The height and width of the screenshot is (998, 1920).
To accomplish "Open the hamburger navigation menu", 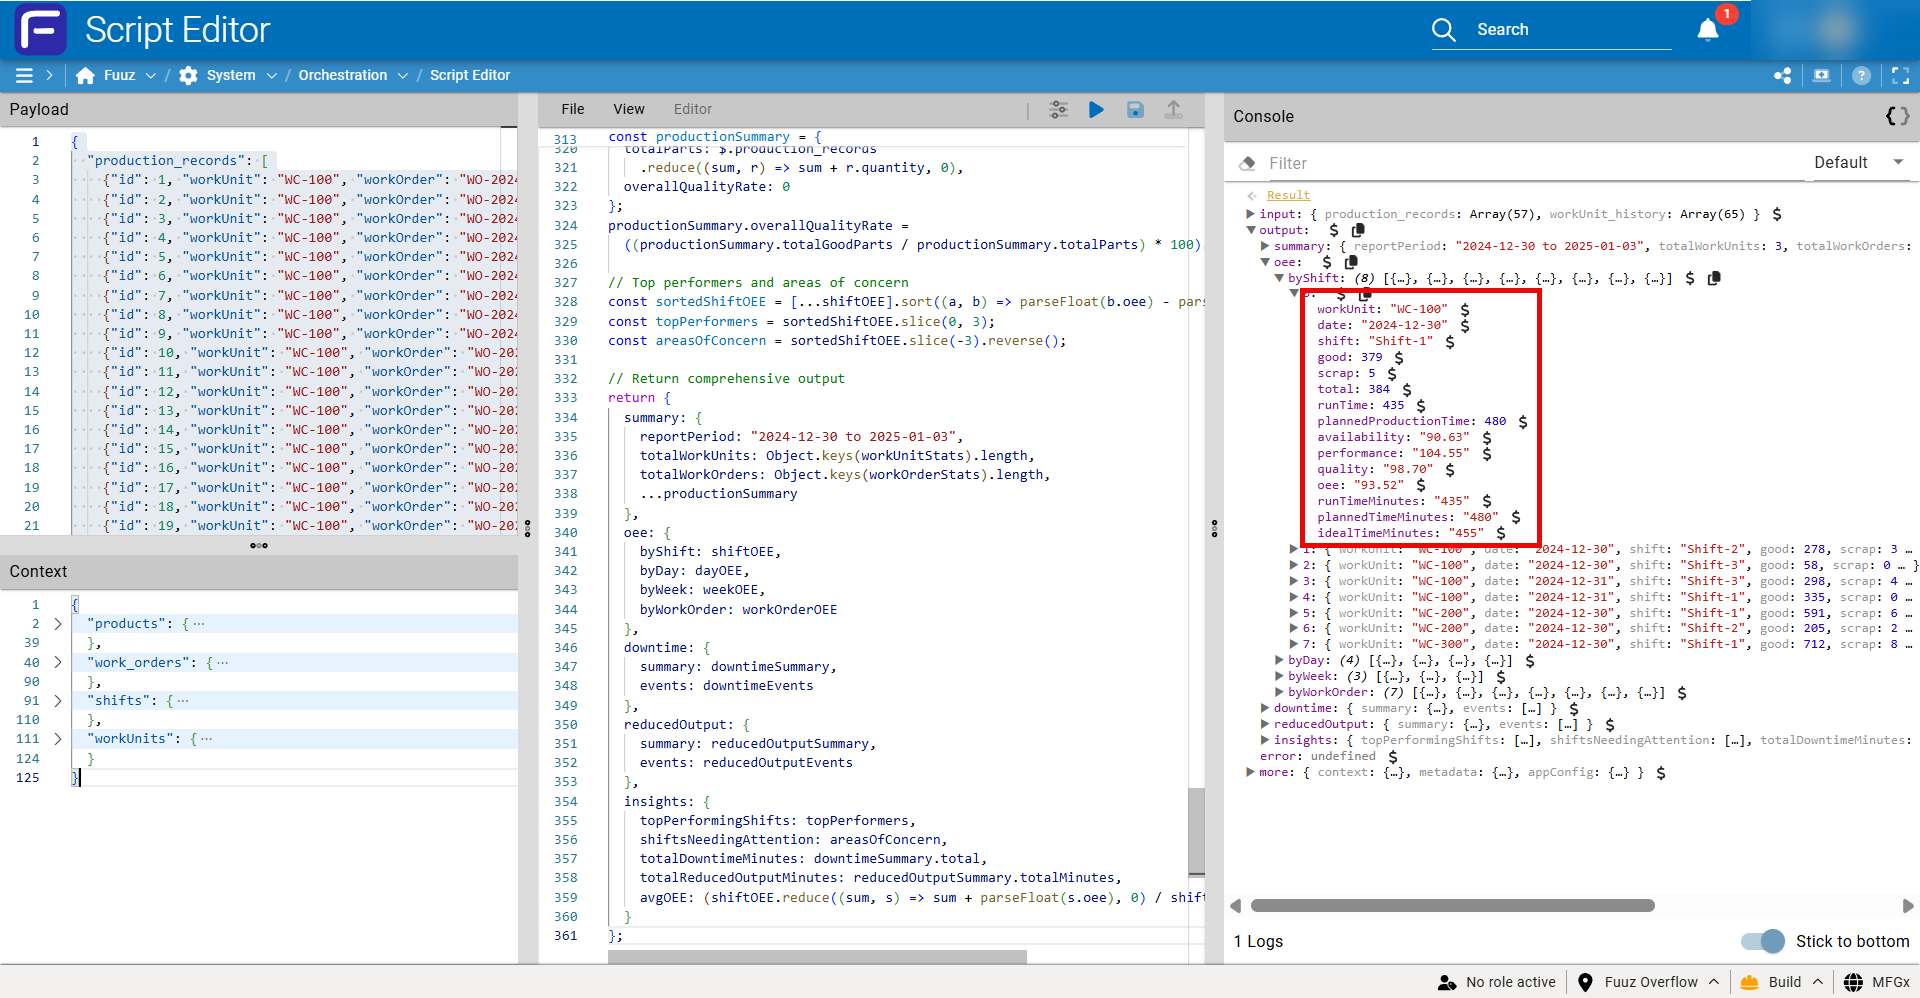I will (x=24, y=75).
